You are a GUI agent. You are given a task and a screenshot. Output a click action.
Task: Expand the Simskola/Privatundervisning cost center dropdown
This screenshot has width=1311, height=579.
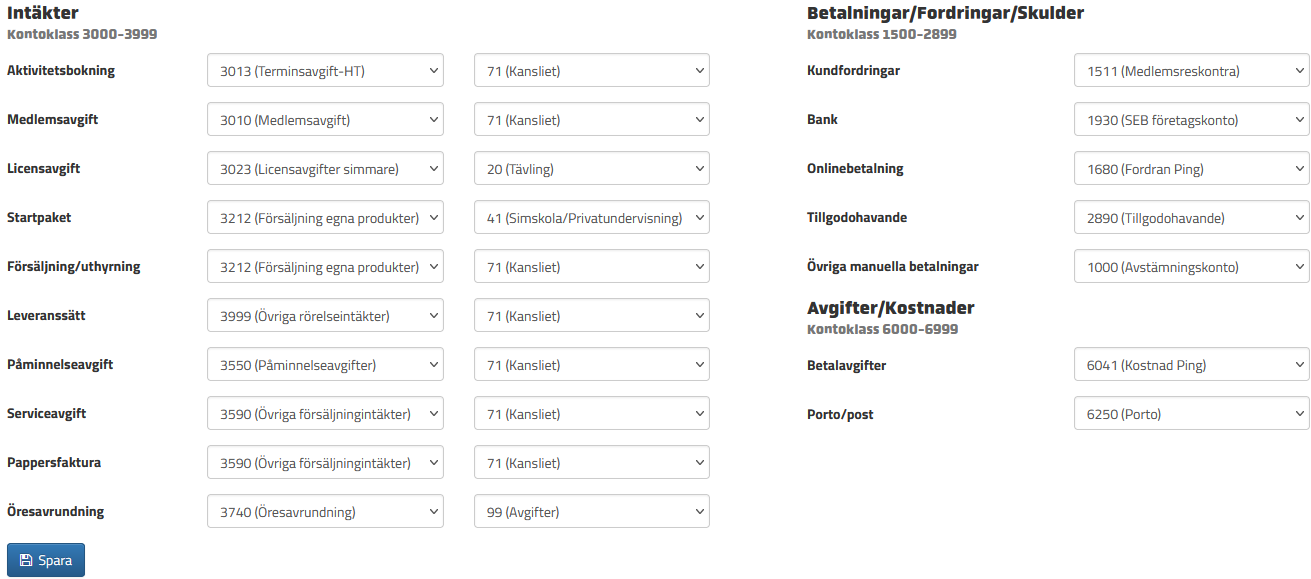pos(591,218)
